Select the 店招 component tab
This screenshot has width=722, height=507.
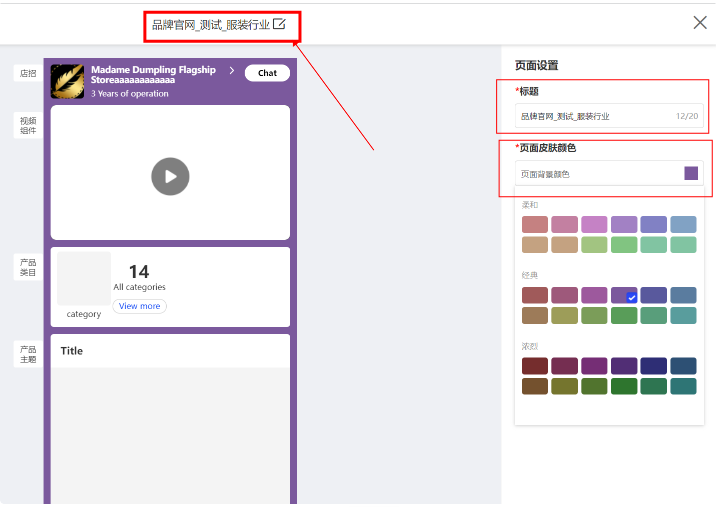(28, 73)
